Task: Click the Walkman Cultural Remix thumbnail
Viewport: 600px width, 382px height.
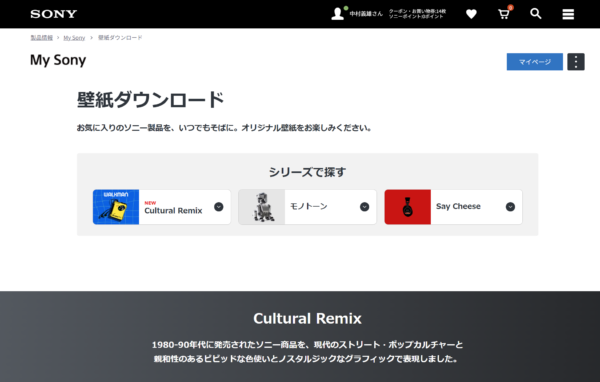Action: 116,207
